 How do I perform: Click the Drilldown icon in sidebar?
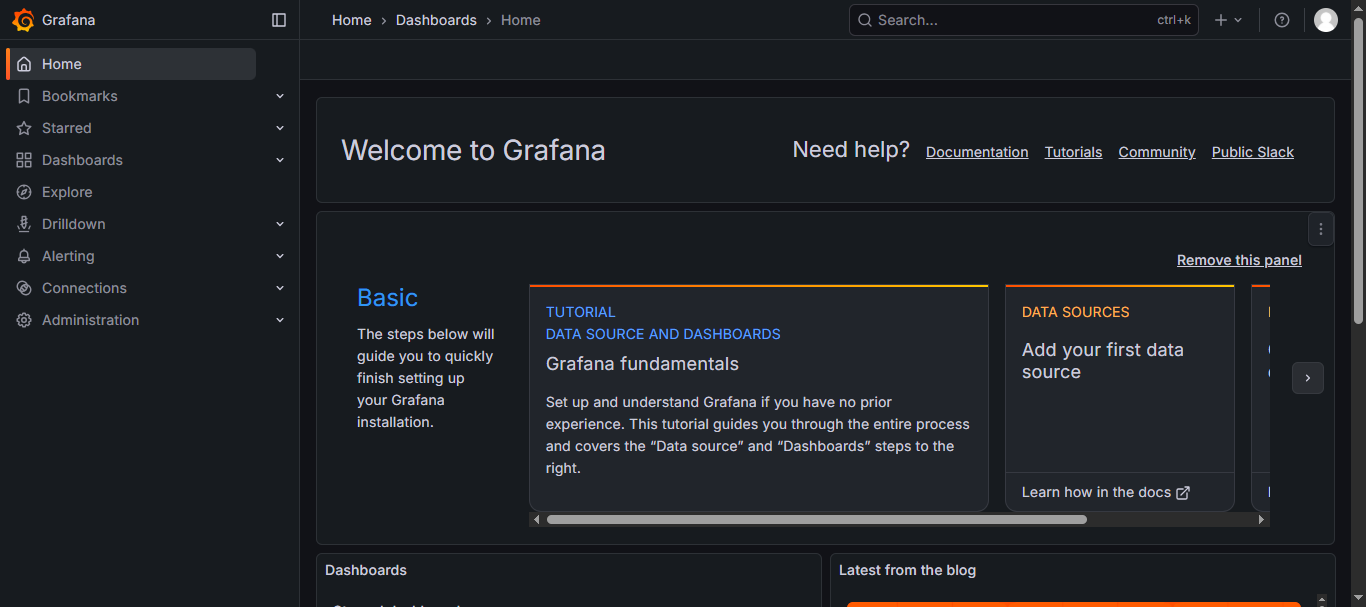pos(24,224)
